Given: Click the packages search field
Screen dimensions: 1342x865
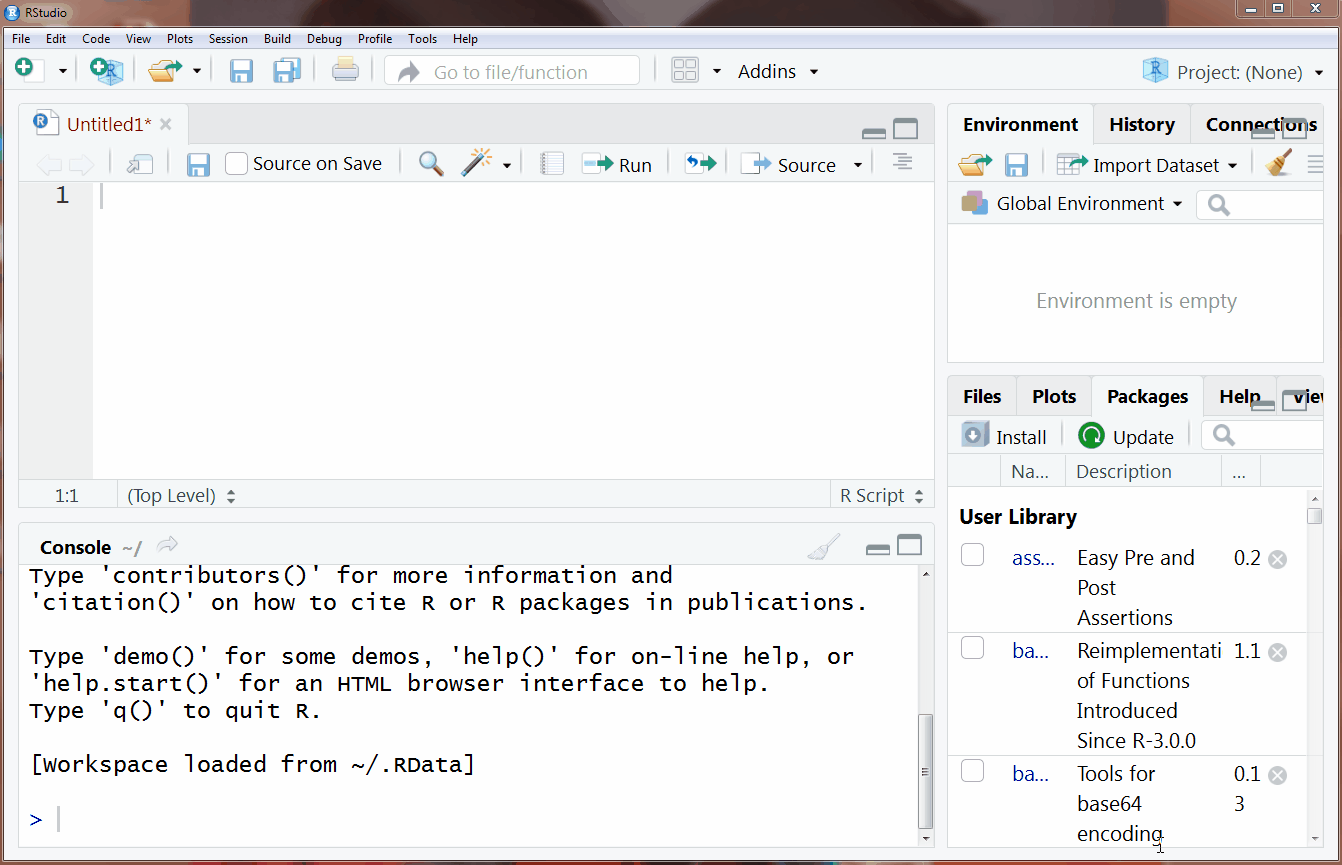Looking at the screenshot, I should (1262, 435).
